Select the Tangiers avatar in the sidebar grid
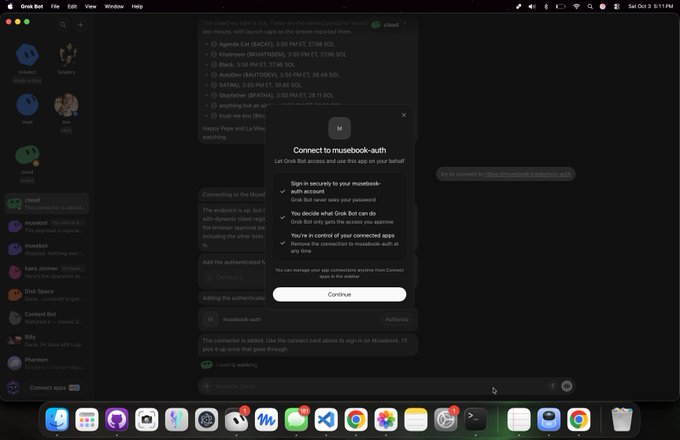The height and width of the screenshot is (440, 680). [x=66, y=55]
